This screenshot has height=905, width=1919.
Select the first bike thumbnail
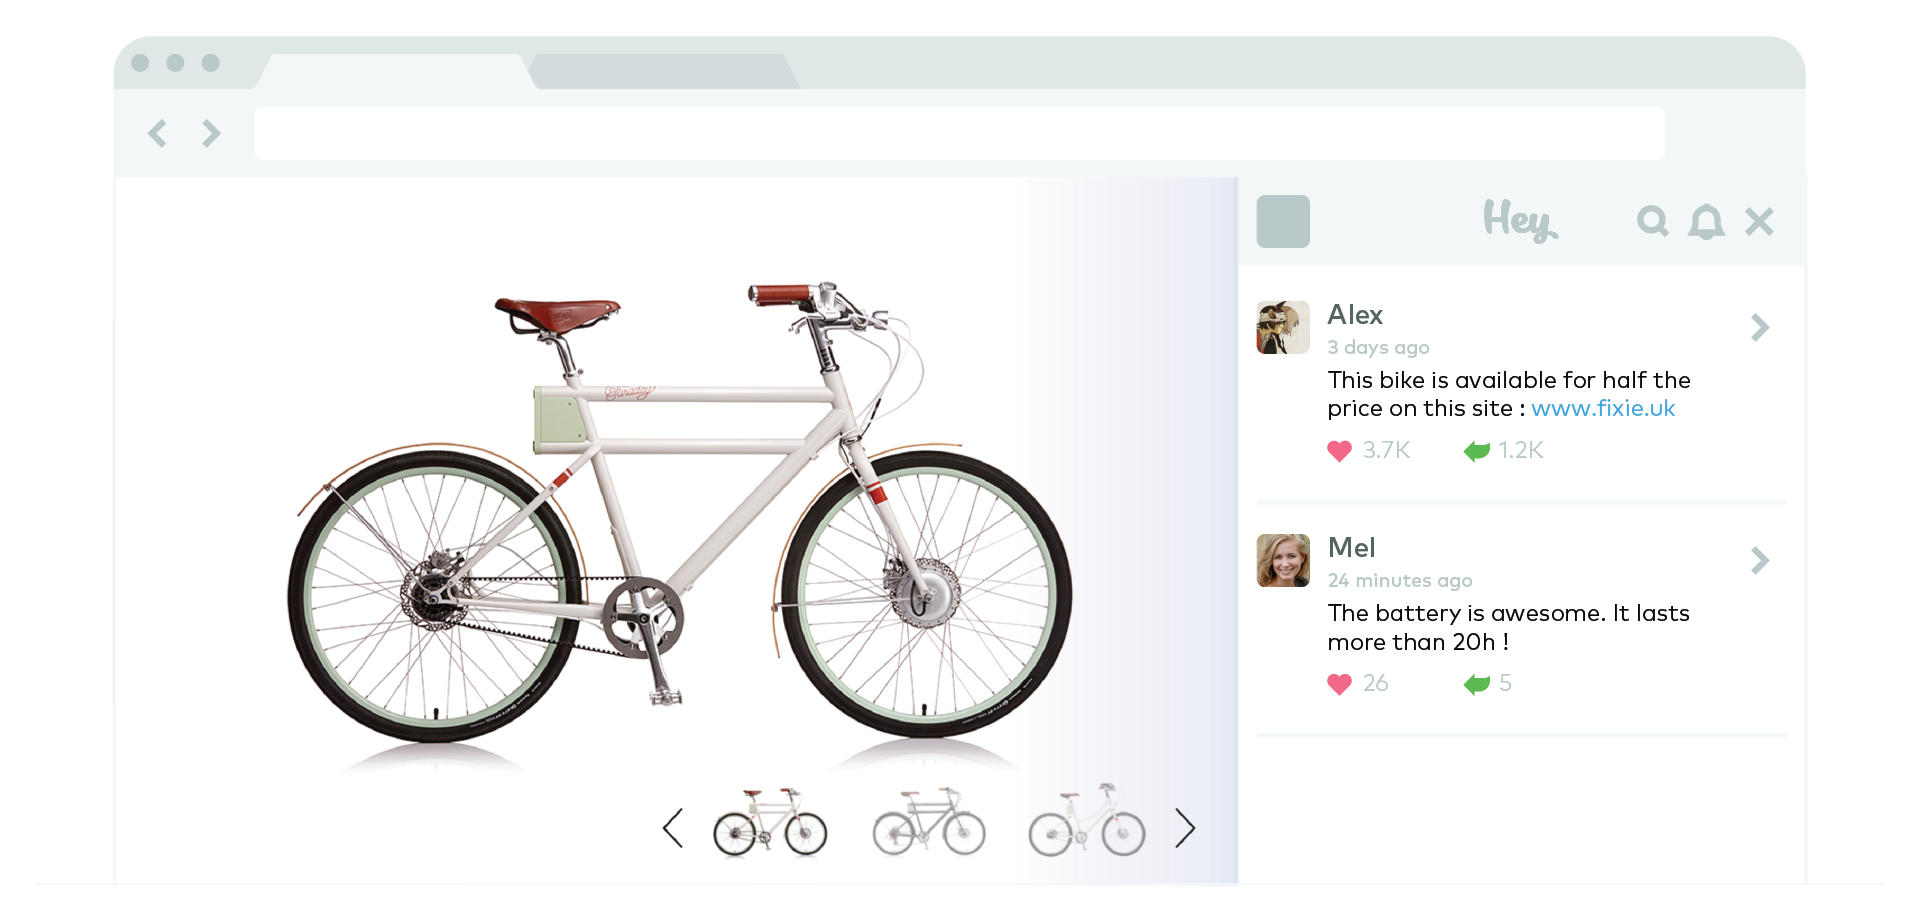[x=770, y=824]
